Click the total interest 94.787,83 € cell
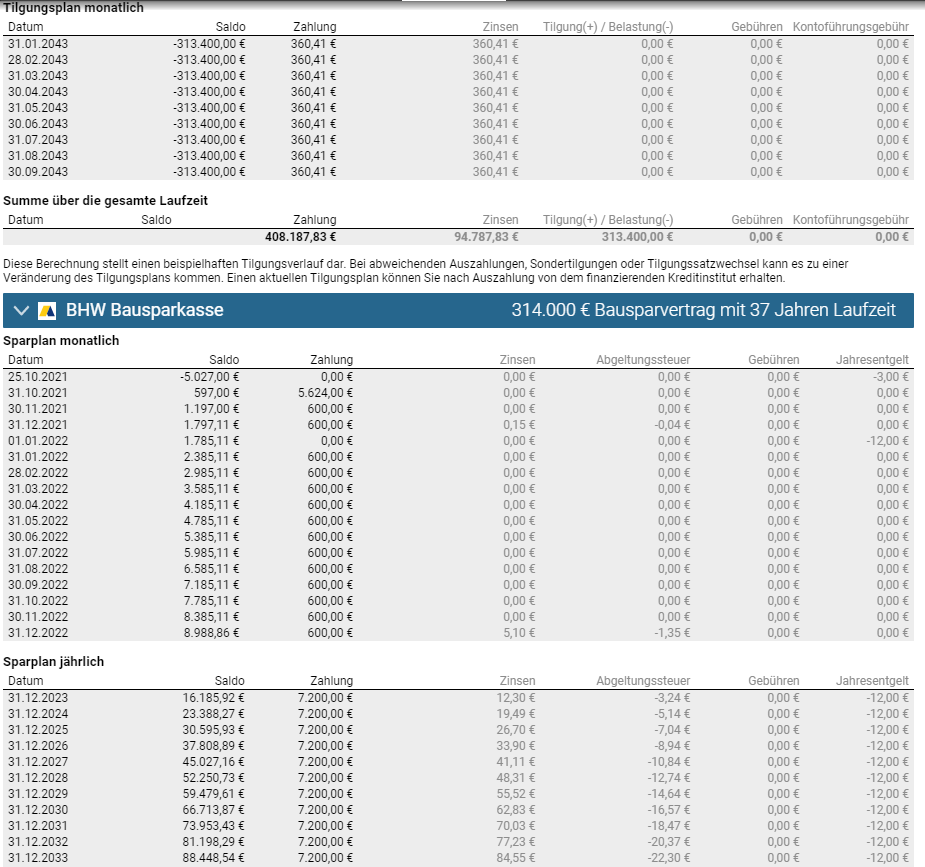925x867 pixels. 486,237
